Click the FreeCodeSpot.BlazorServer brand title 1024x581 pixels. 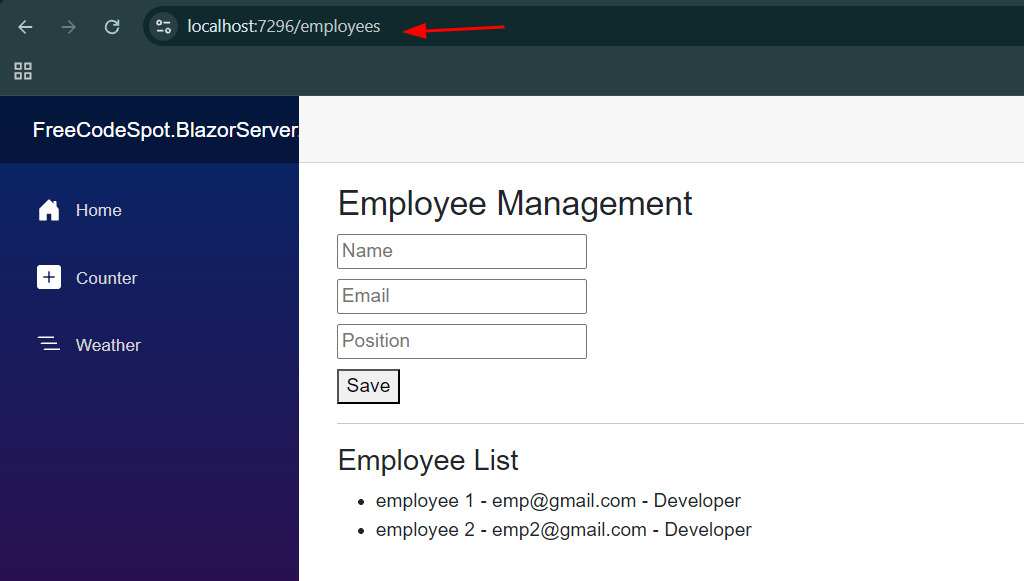165,130
